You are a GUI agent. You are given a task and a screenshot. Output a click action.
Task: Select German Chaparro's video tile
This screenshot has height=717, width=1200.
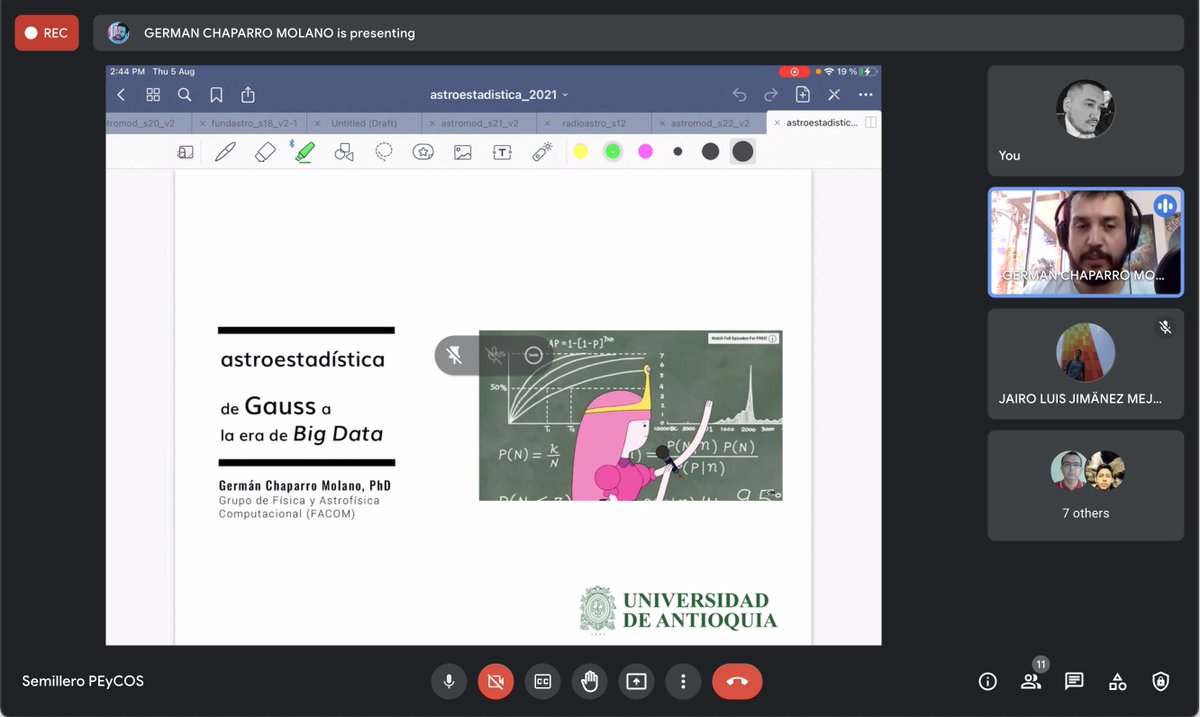[1085, 243]
